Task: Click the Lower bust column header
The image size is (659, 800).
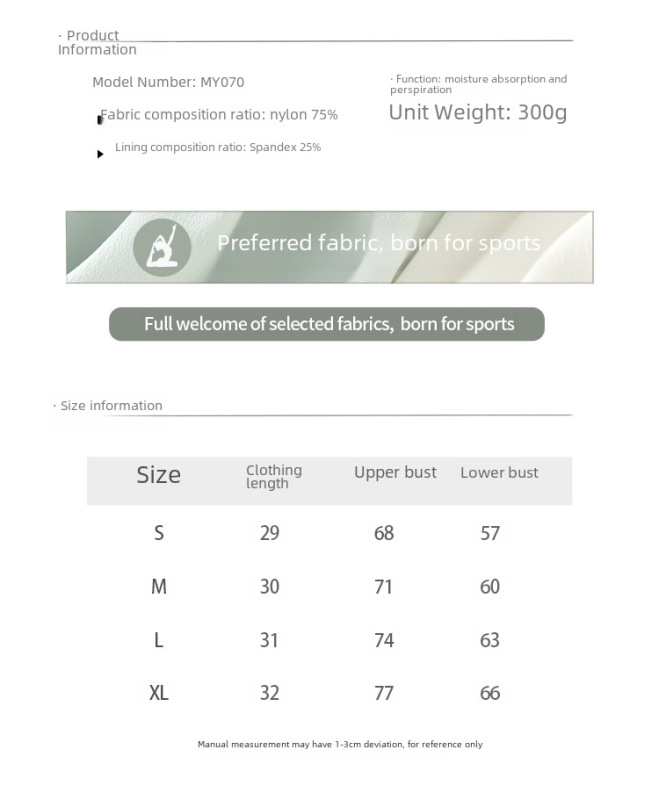Action: click(x=499, y=473)
